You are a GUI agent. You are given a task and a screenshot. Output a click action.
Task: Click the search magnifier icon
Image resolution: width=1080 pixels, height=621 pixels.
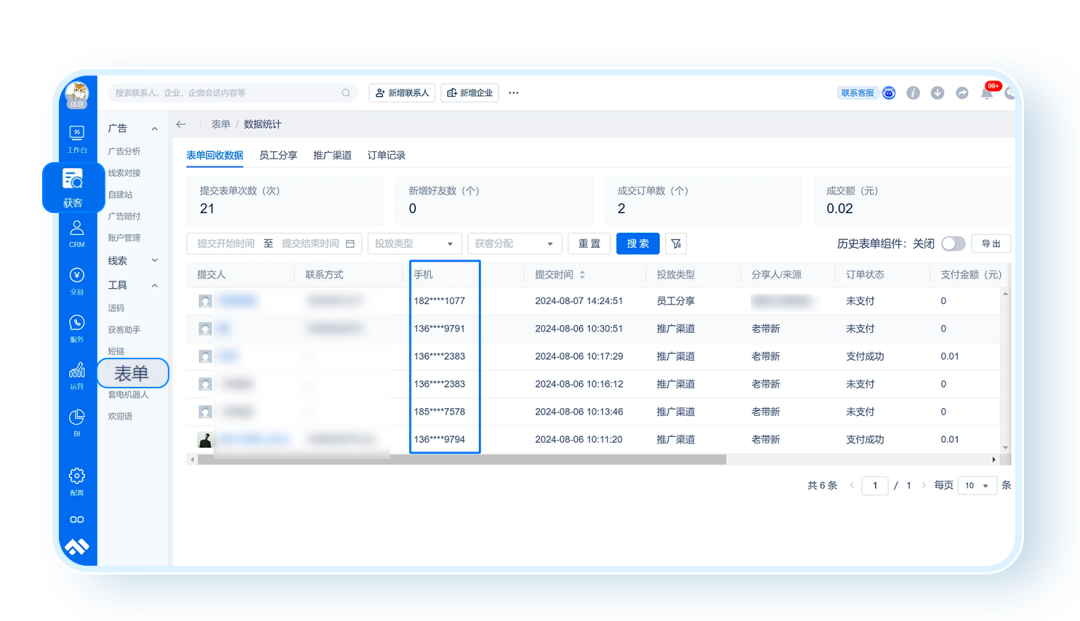tap(346, 93)
